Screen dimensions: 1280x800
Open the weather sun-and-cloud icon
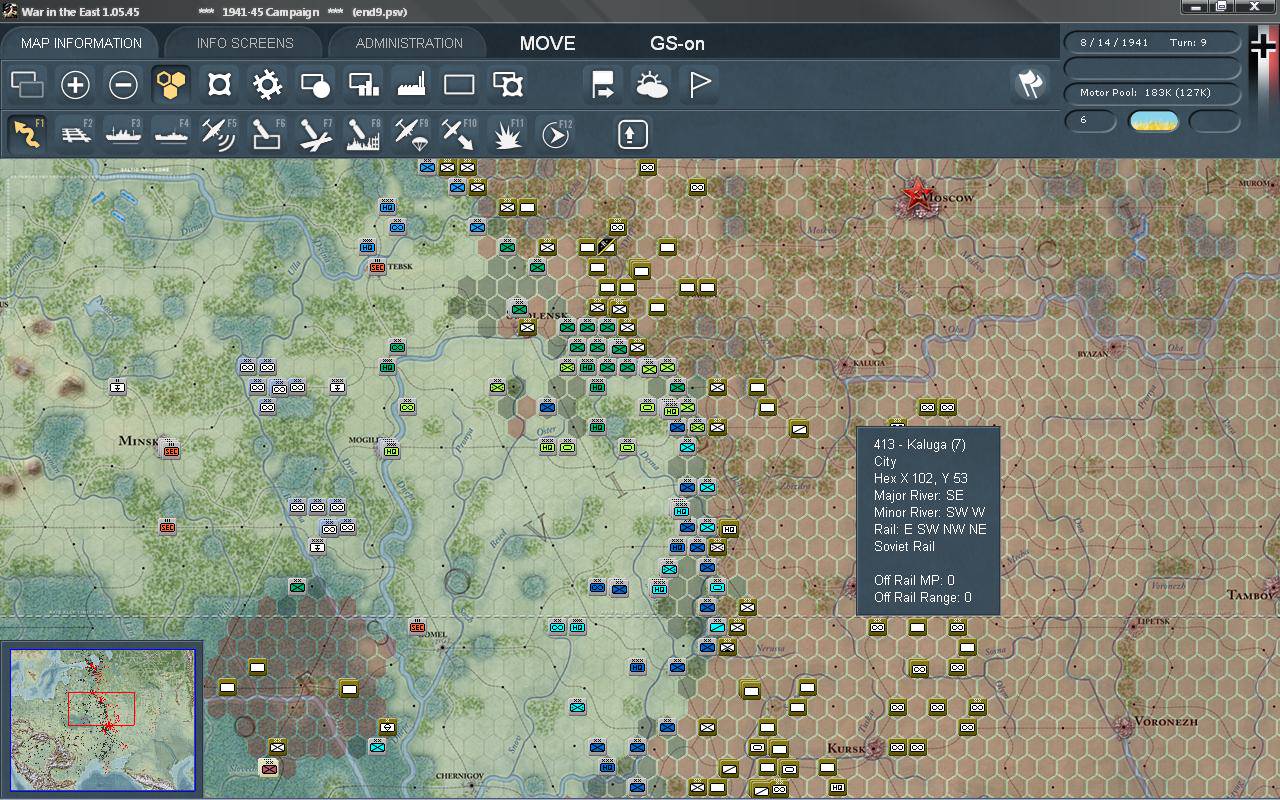(651, 85)
